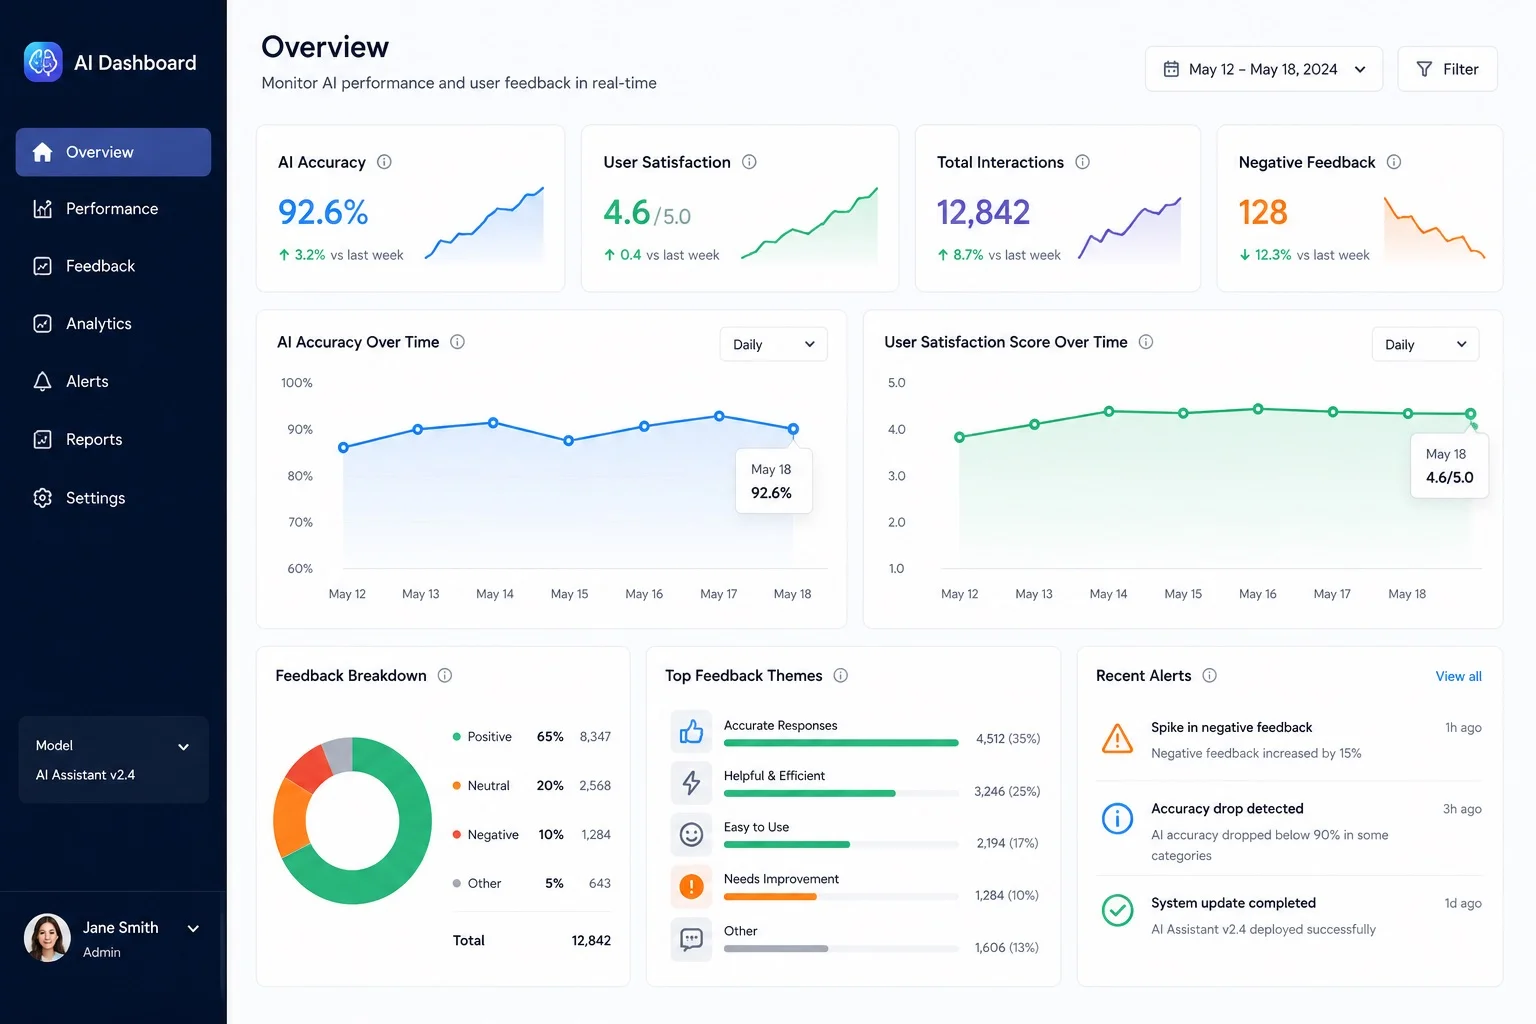Navigate to Reports
The width and height of the screenshot is (1536, 1024).
coord(113,440)
